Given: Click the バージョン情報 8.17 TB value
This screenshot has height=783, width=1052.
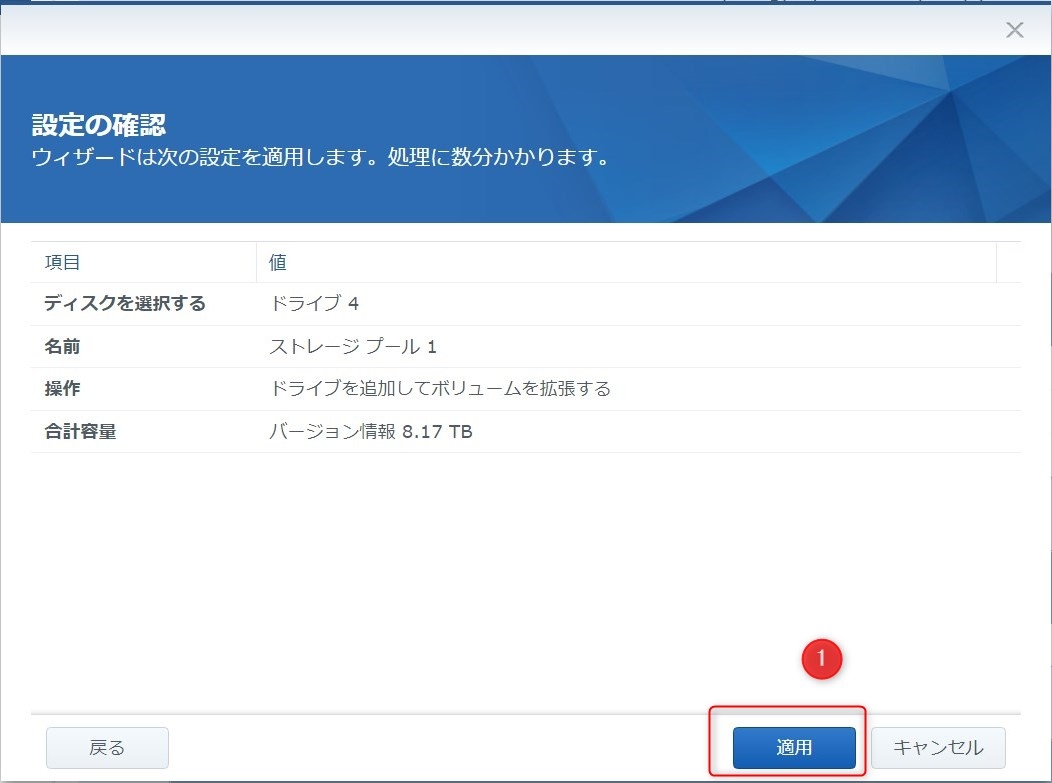Looking at the screenshot, I should point(371,432).
